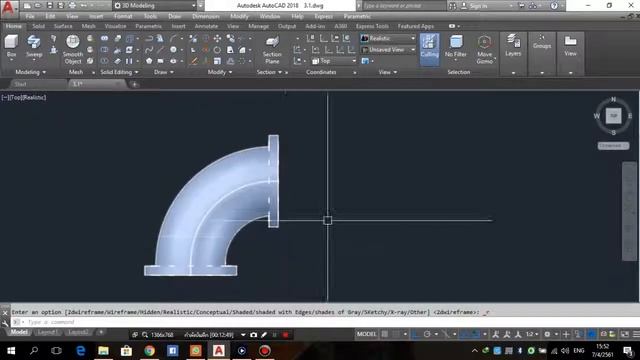Image resolution: width=640 pixels, height=360 pixels.
Task: Click the Plot printer icon
Action: pyautogui.click(x=72, y=6)
